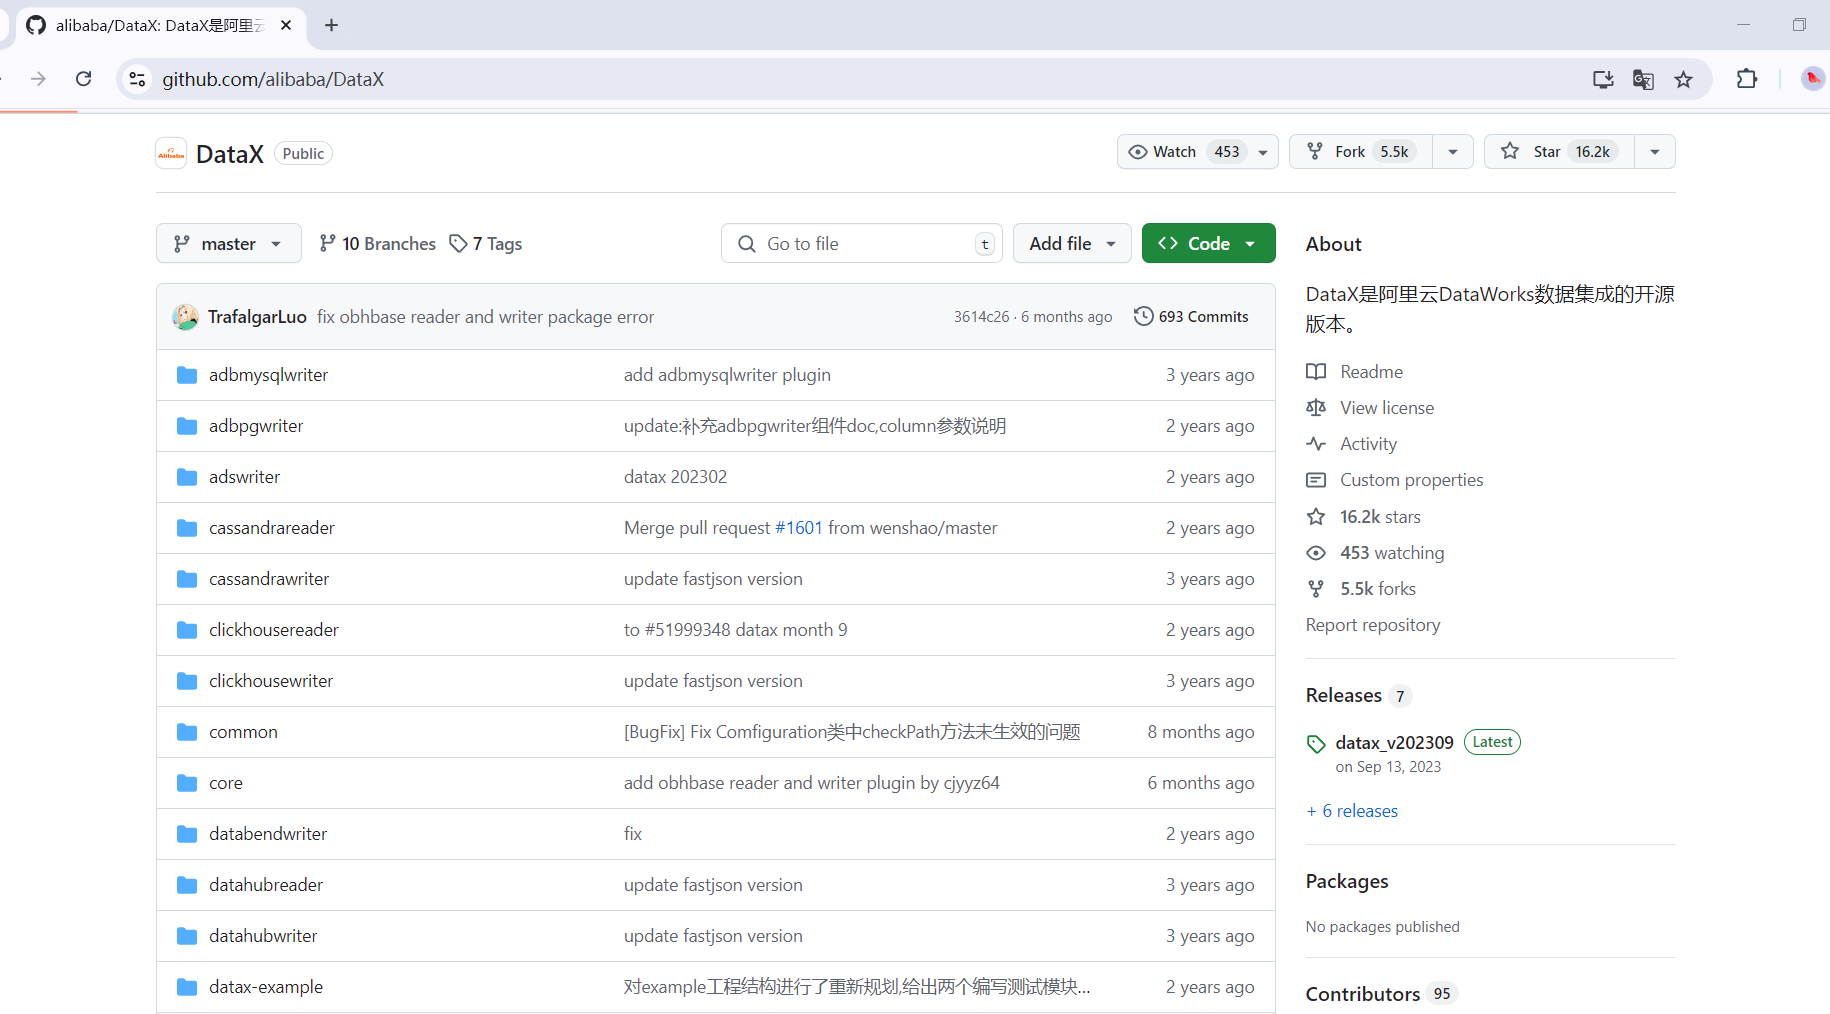
Task: Click the license scale icon
Action: (x=1316, y=408)
